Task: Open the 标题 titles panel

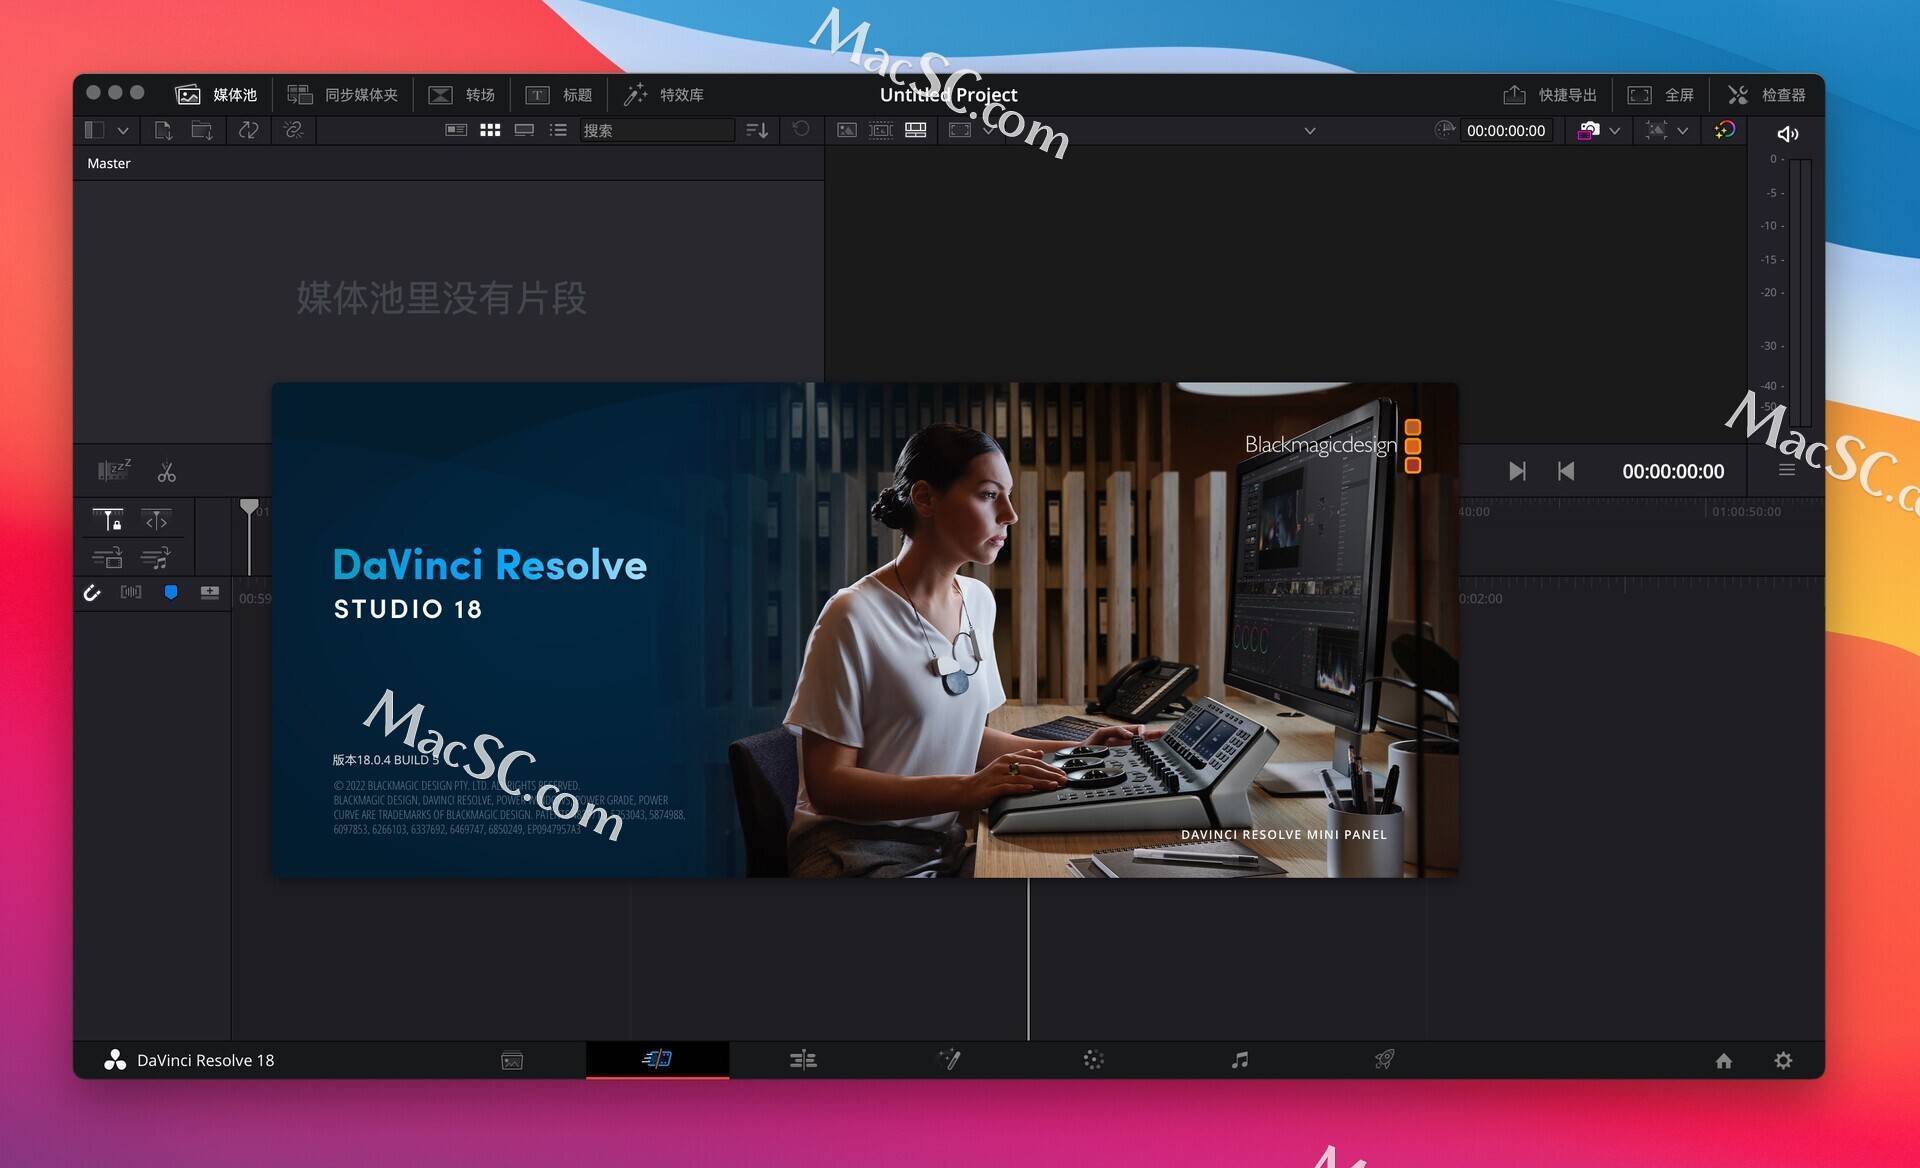Action: [558, 95]
